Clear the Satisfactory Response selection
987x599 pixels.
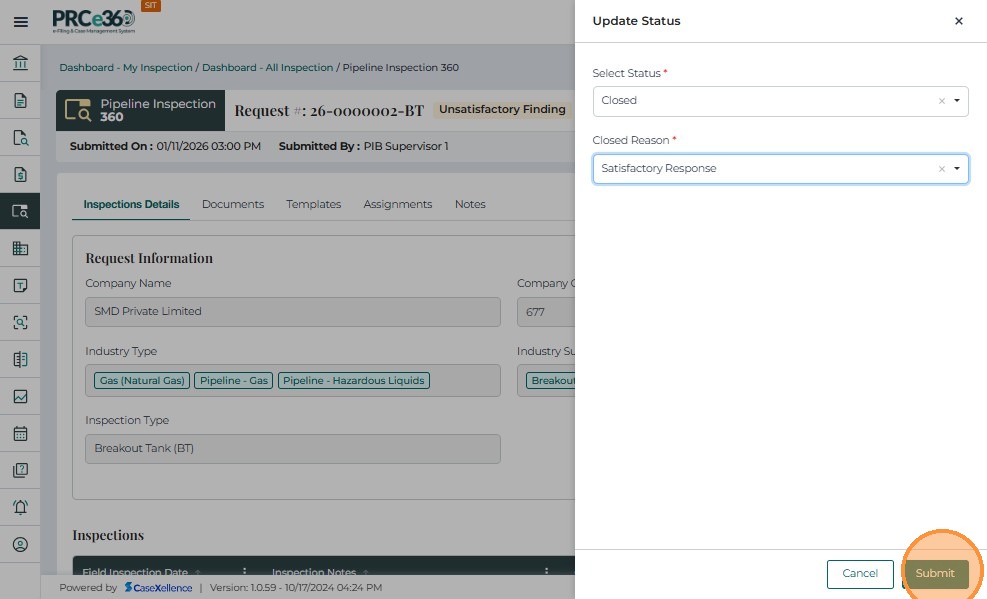point(941,169)
